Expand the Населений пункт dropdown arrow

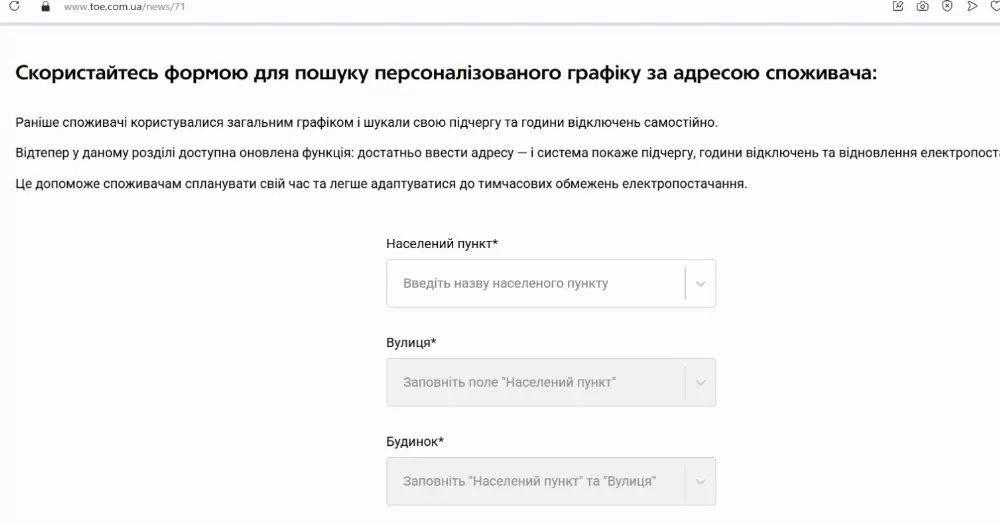click(700, 283)
